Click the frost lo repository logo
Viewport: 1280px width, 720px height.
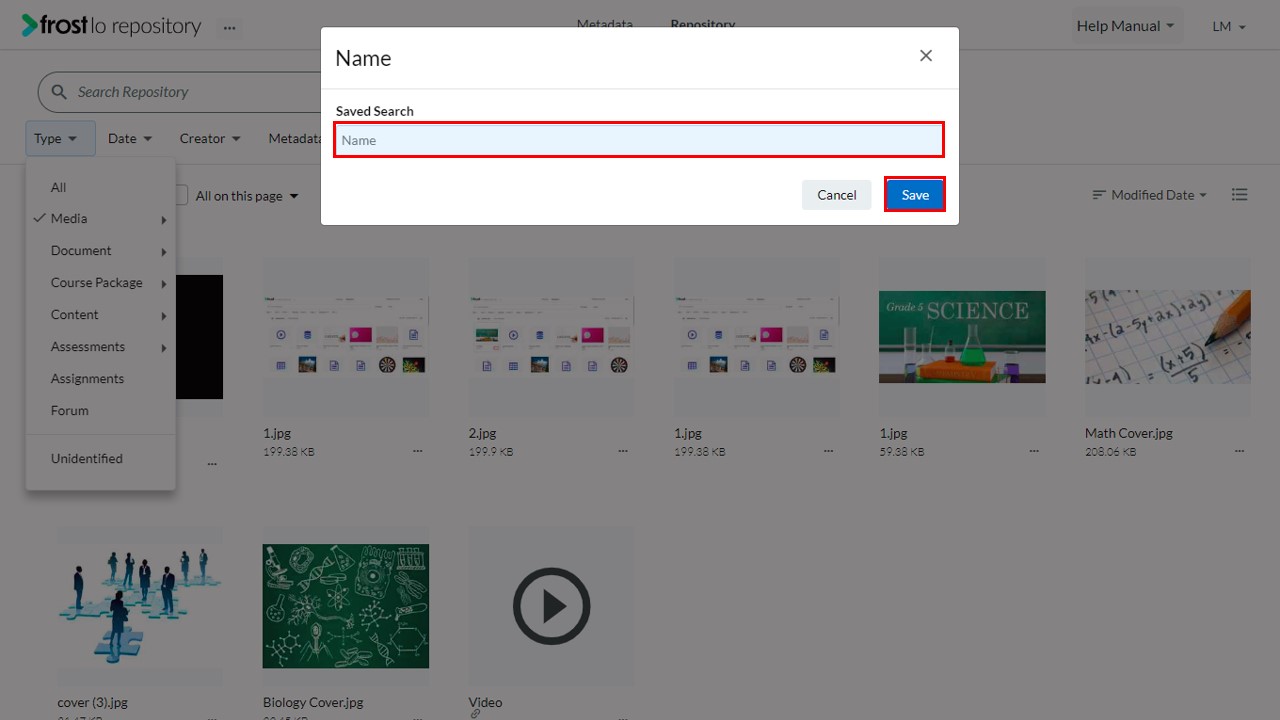tap(111, 26)
